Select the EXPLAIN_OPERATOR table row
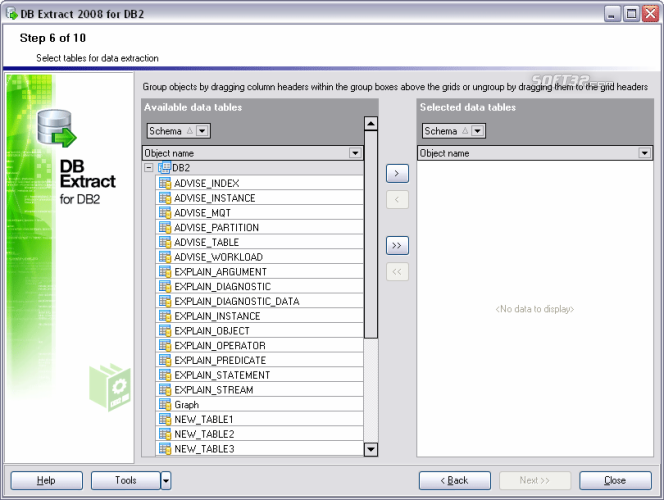This screenshot has width=664, height=500. pyautogui.click(x=260, y=345)
